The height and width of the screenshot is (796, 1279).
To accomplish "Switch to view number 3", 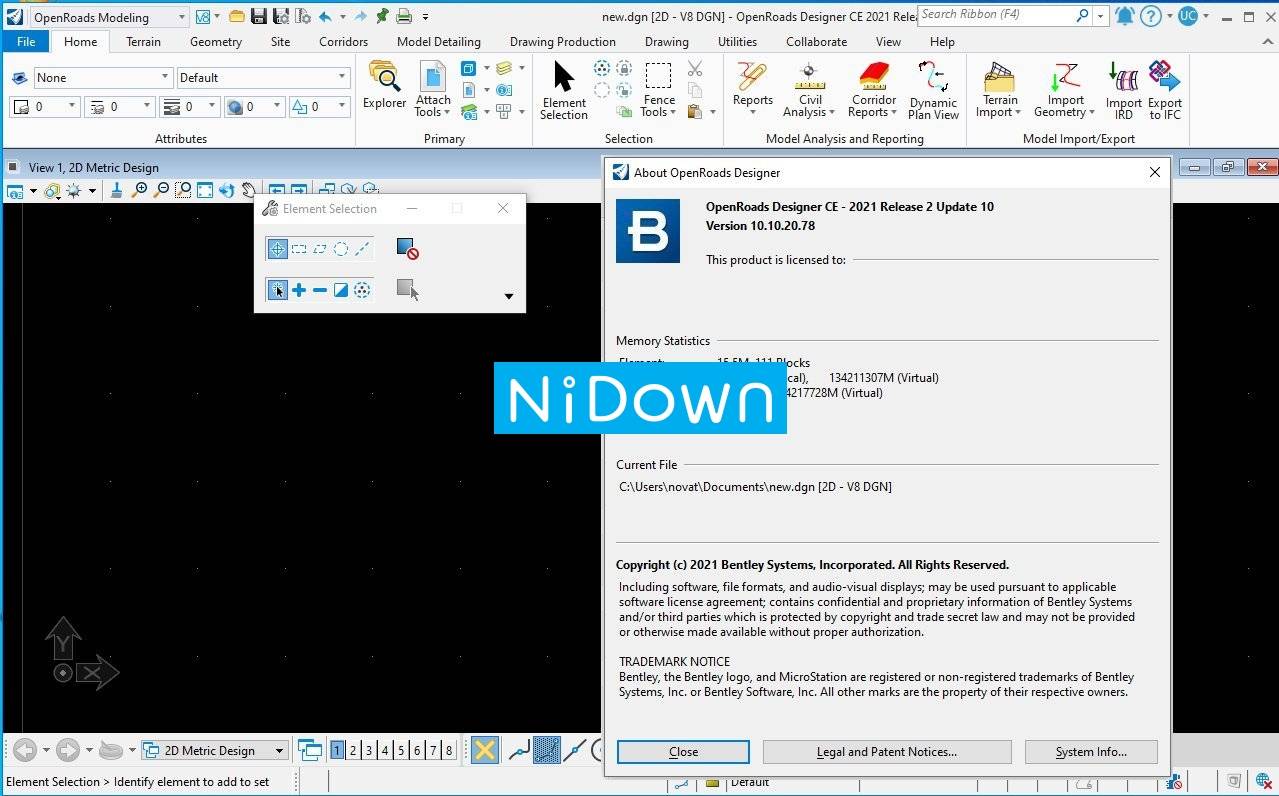I will (369, 750).
